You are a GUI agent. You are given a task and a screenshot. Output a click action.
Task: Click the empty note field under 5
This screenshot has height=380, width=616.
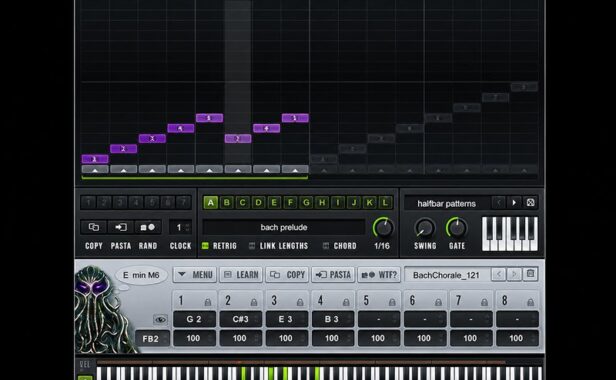pyautogui.click(x=379, y=319)
